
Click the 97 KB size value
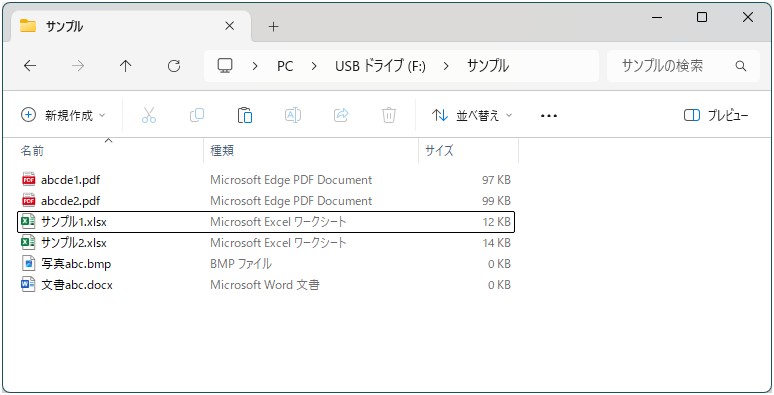tap(496, 180)
